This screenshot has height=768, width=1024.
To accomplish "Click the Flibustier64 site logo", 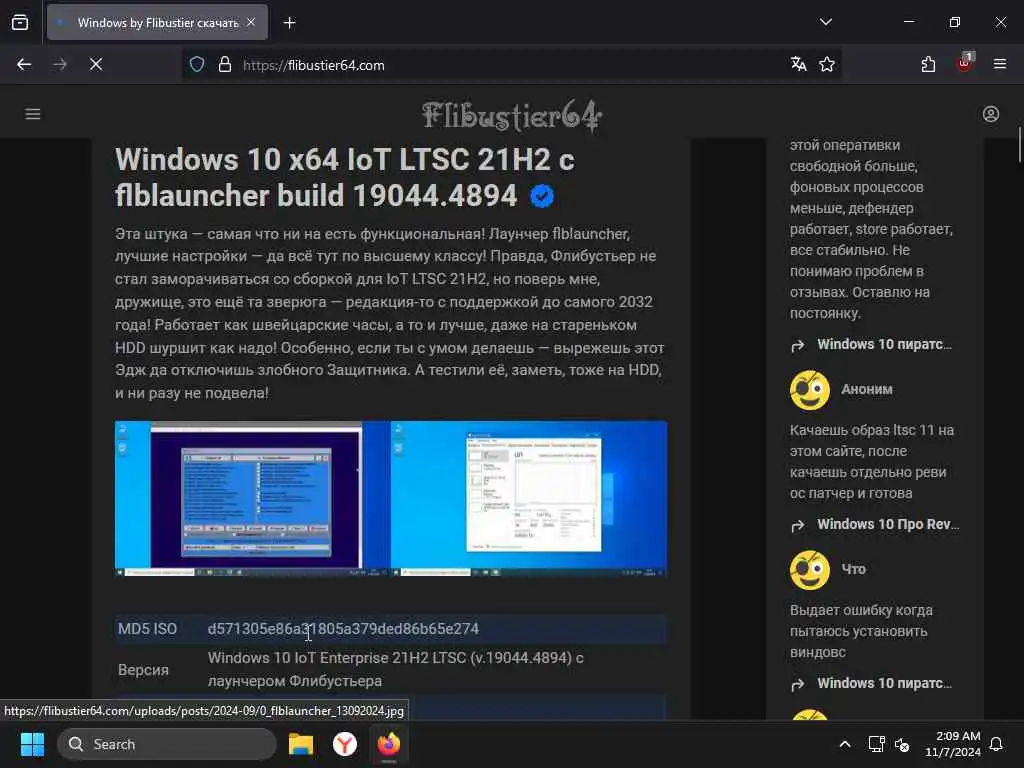I will click(x=511, y=116).
